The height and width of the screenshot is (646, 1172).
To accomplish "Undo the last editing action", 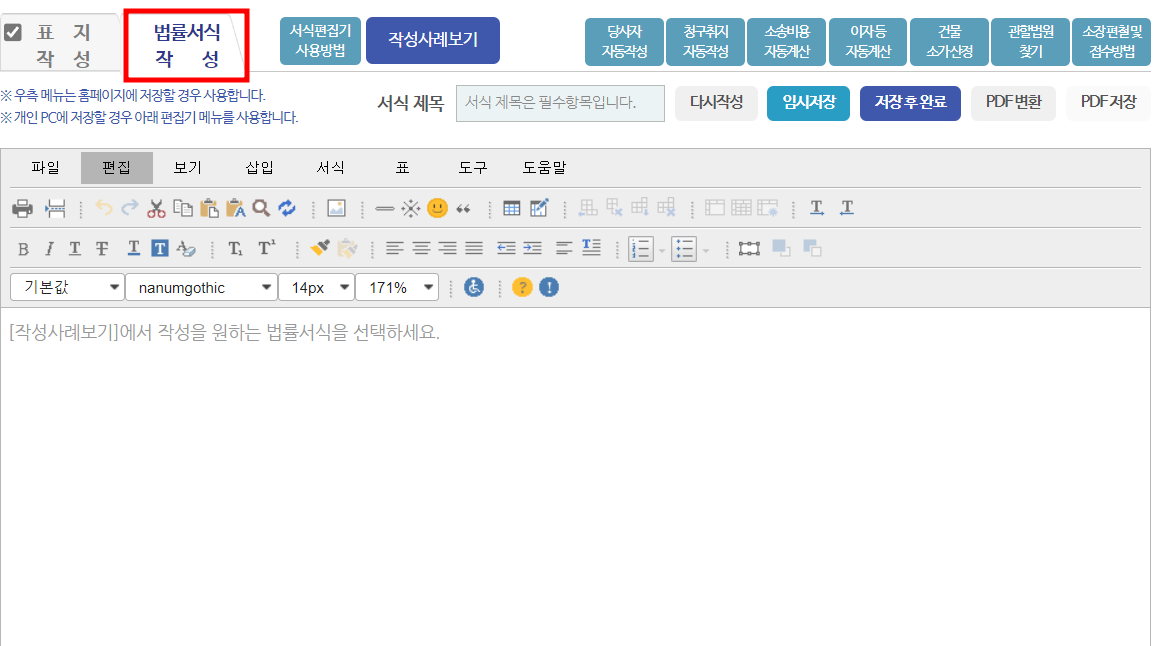I will [x=103, y=207].
